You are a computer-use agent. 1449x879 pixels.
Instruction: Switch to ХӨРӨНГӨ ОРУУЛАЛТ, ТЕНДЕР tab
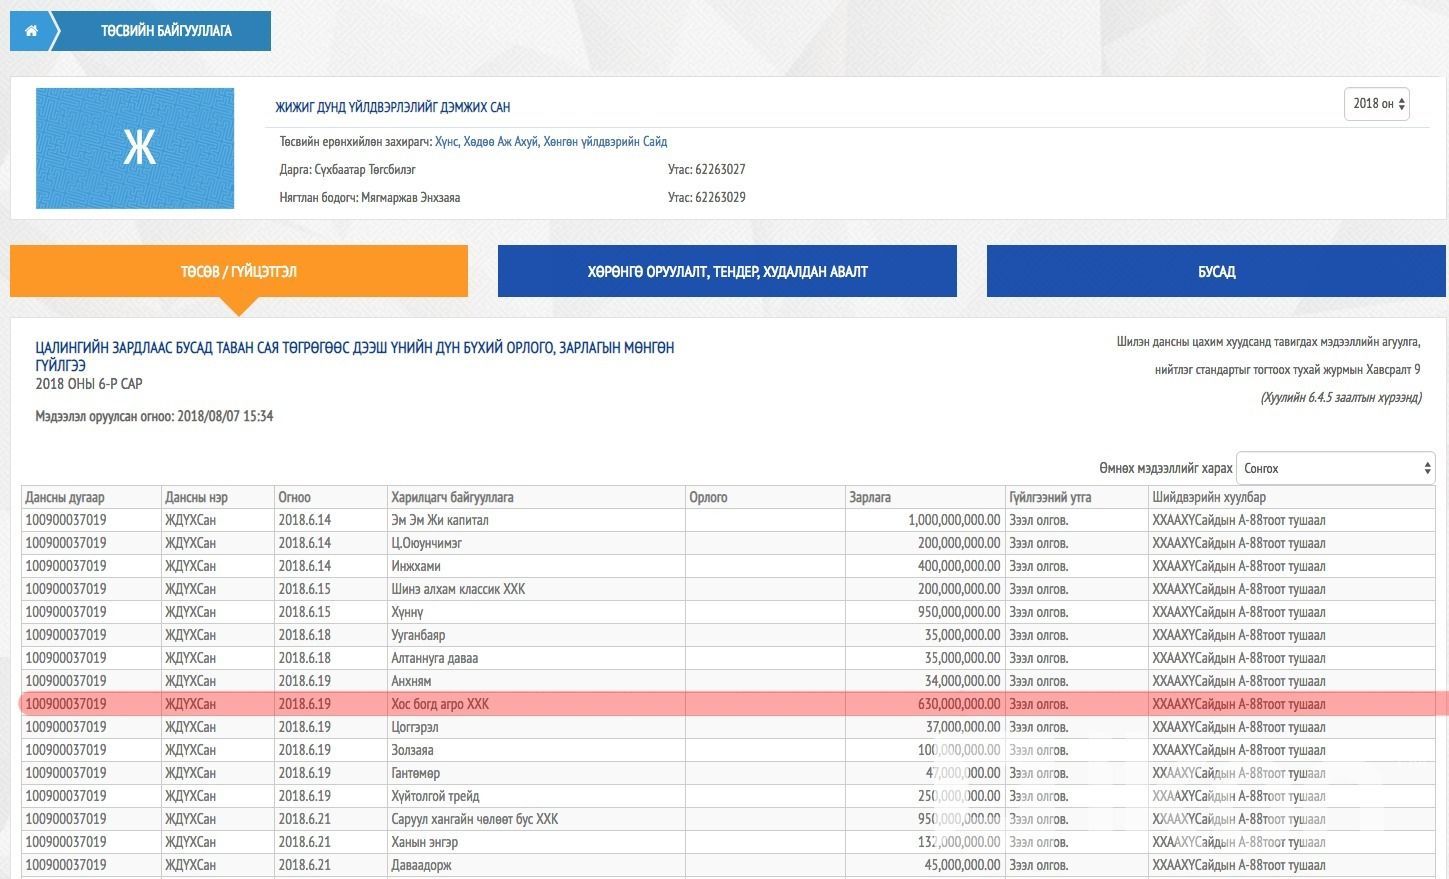coord(727,271)
